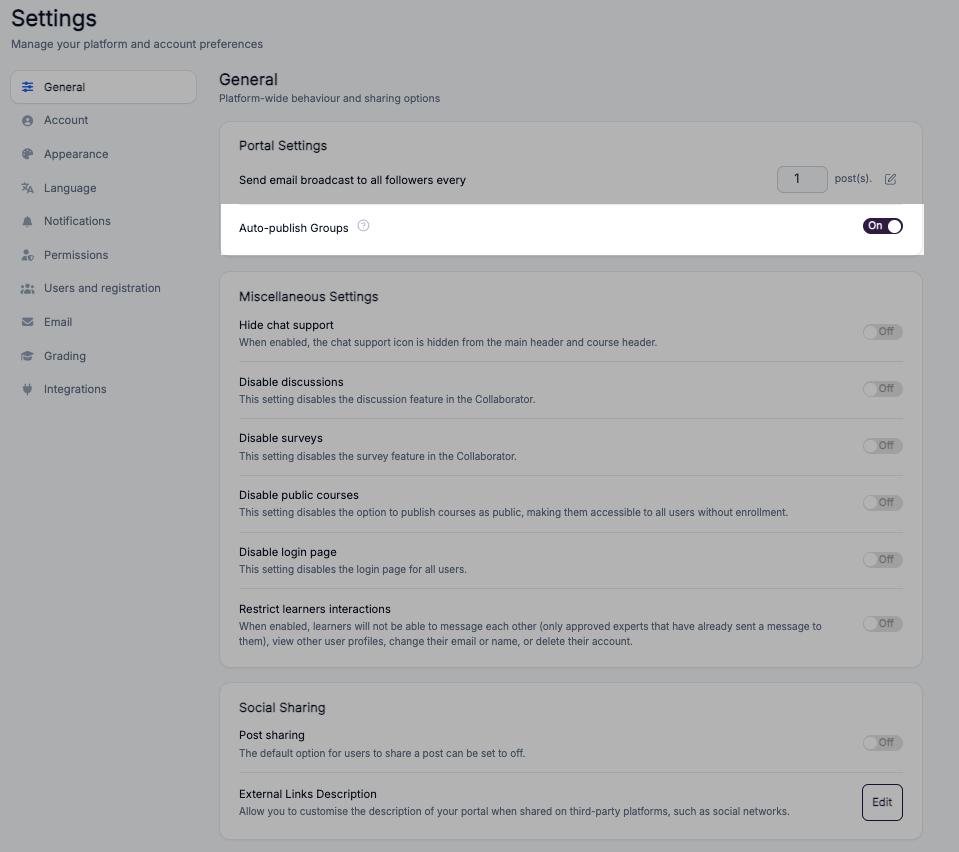Click the Email envelope icon

coord(28,322)
